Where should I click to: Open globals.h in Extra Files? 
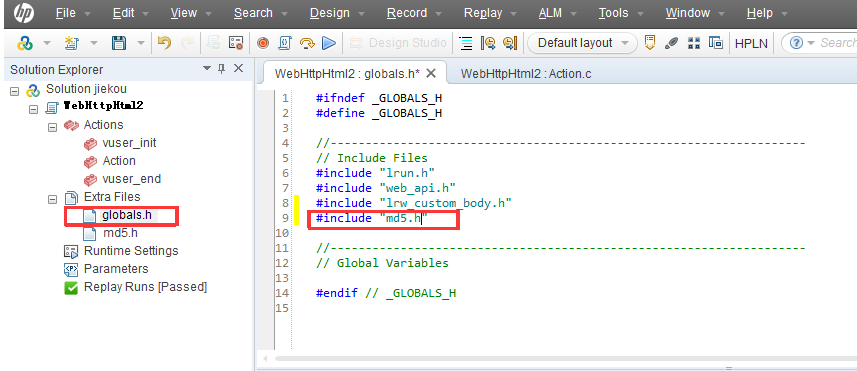pyautogui.click(x=127, y=215)
